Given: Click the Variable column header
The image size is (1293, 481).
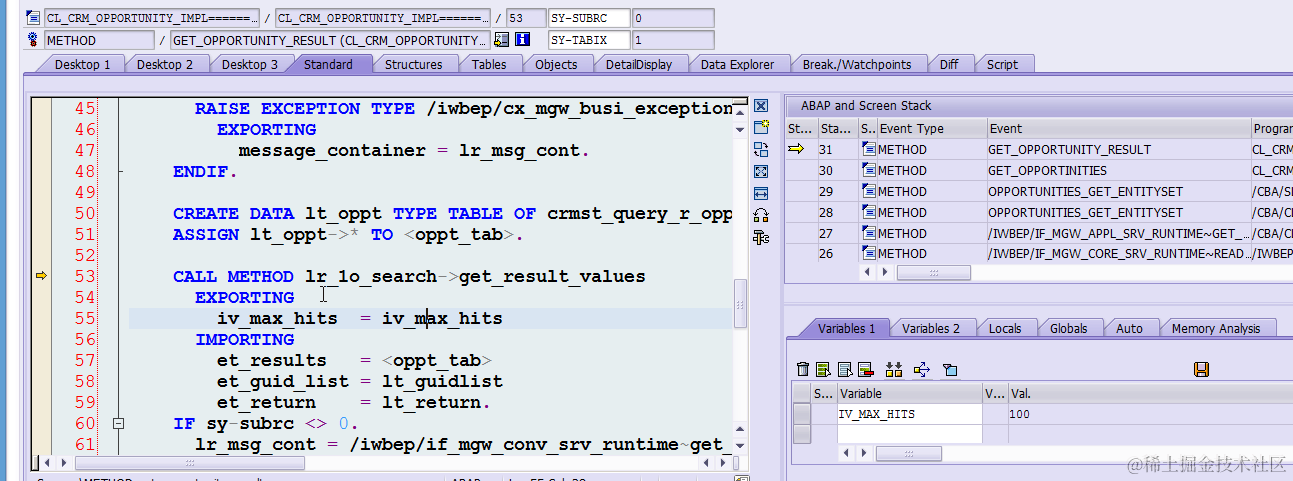Looking at the screenshot, I should pyautogui.click(x=909, y=394).
